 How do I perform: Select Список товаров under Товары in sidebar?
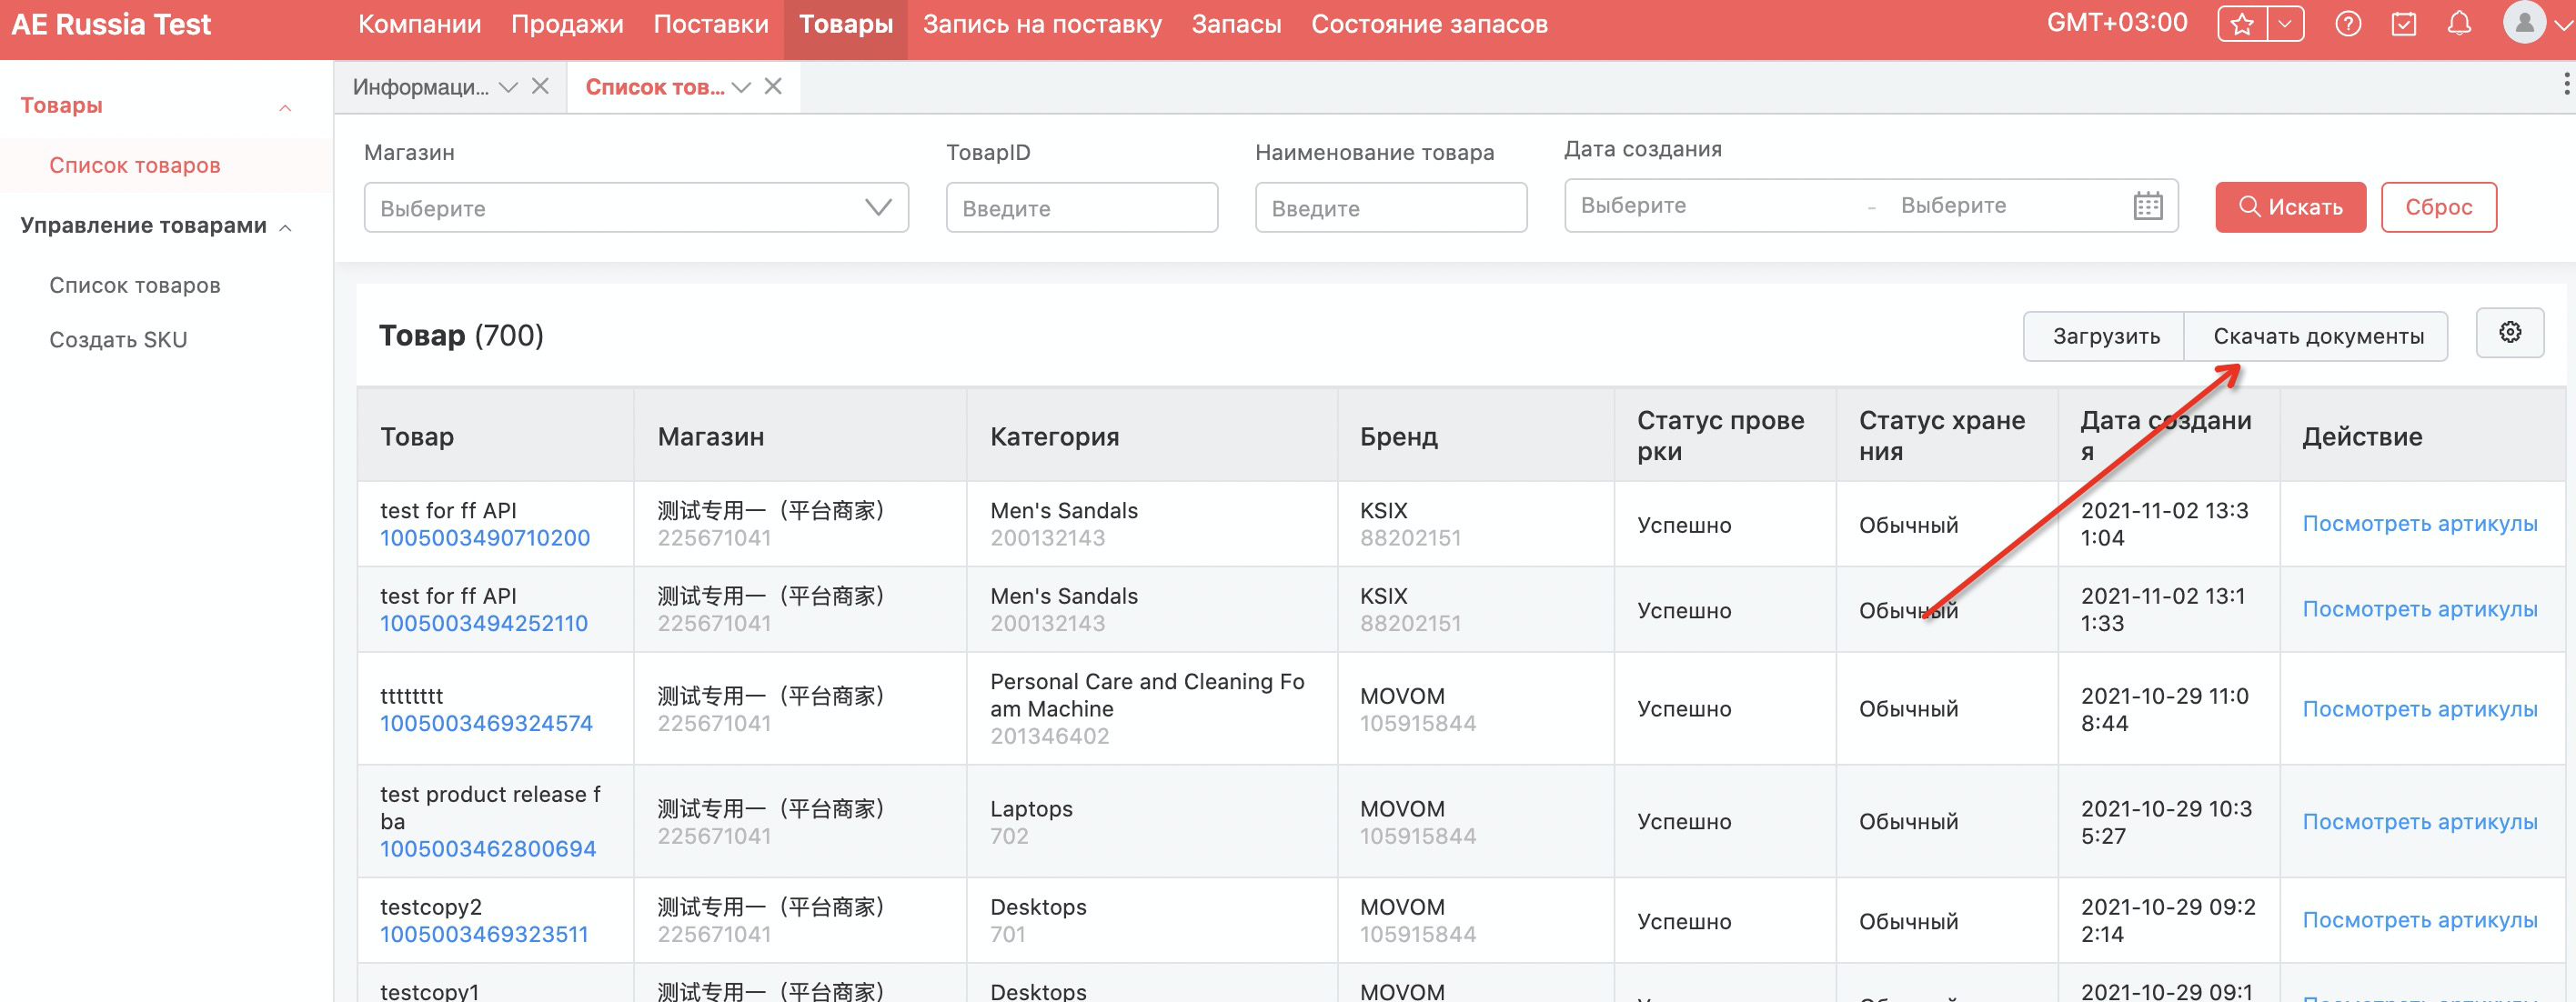tap(135, 165)
